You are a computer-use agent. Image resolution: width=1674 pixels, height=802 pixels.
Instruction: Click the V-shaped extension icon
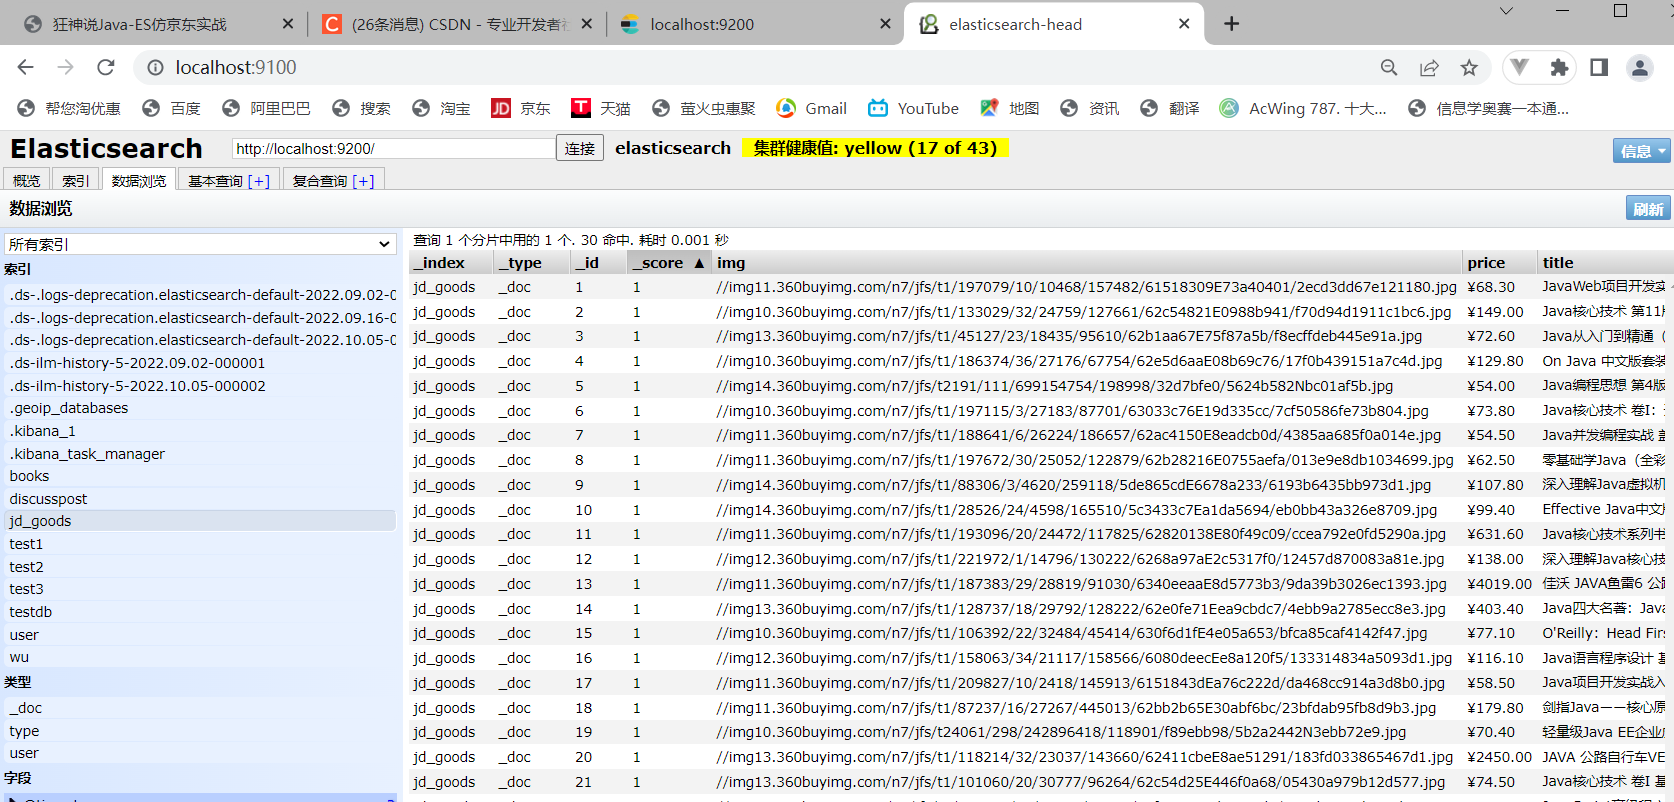click(x=1519, y=67)
